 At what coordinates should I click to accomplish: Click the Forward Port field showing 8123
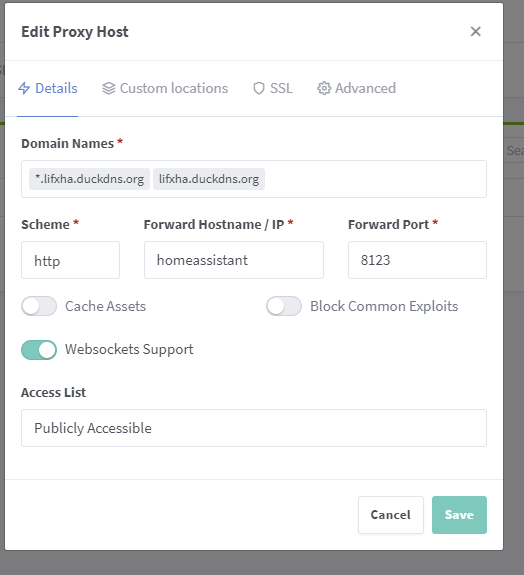coord(417,260)
